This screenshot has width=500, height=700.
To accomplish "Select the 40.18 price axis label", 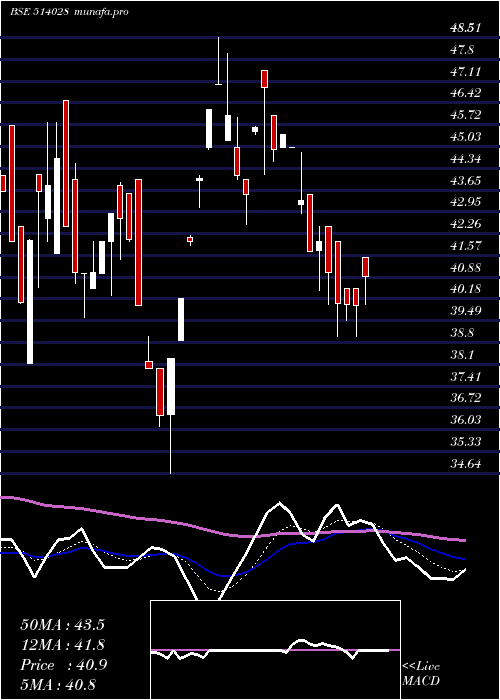I will (x=466, y=289).
